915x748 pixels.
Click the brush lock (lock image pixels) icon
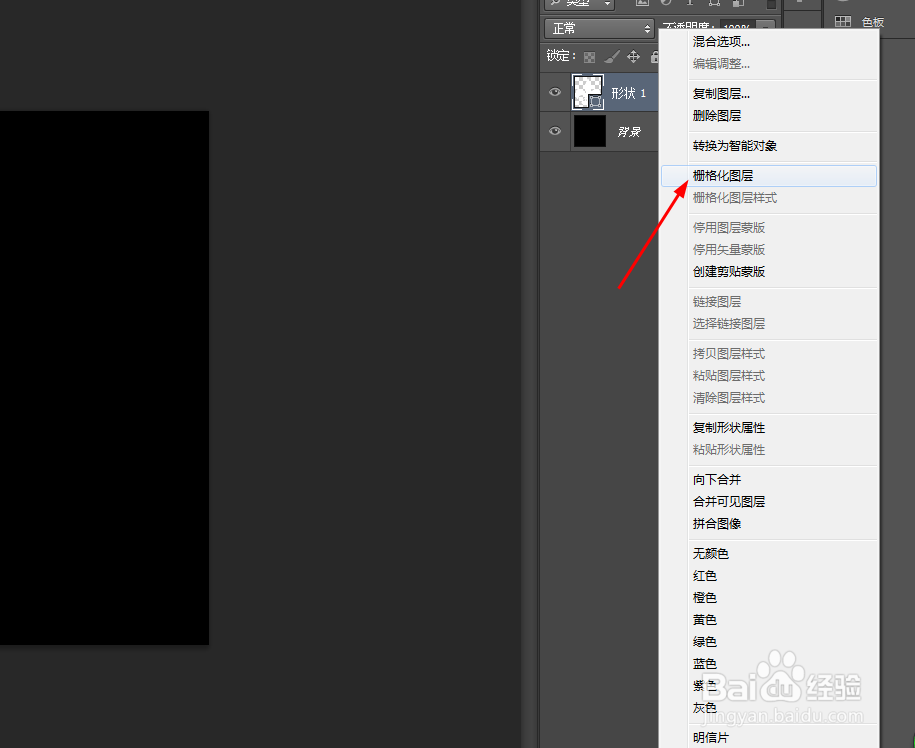click(613, 56)
